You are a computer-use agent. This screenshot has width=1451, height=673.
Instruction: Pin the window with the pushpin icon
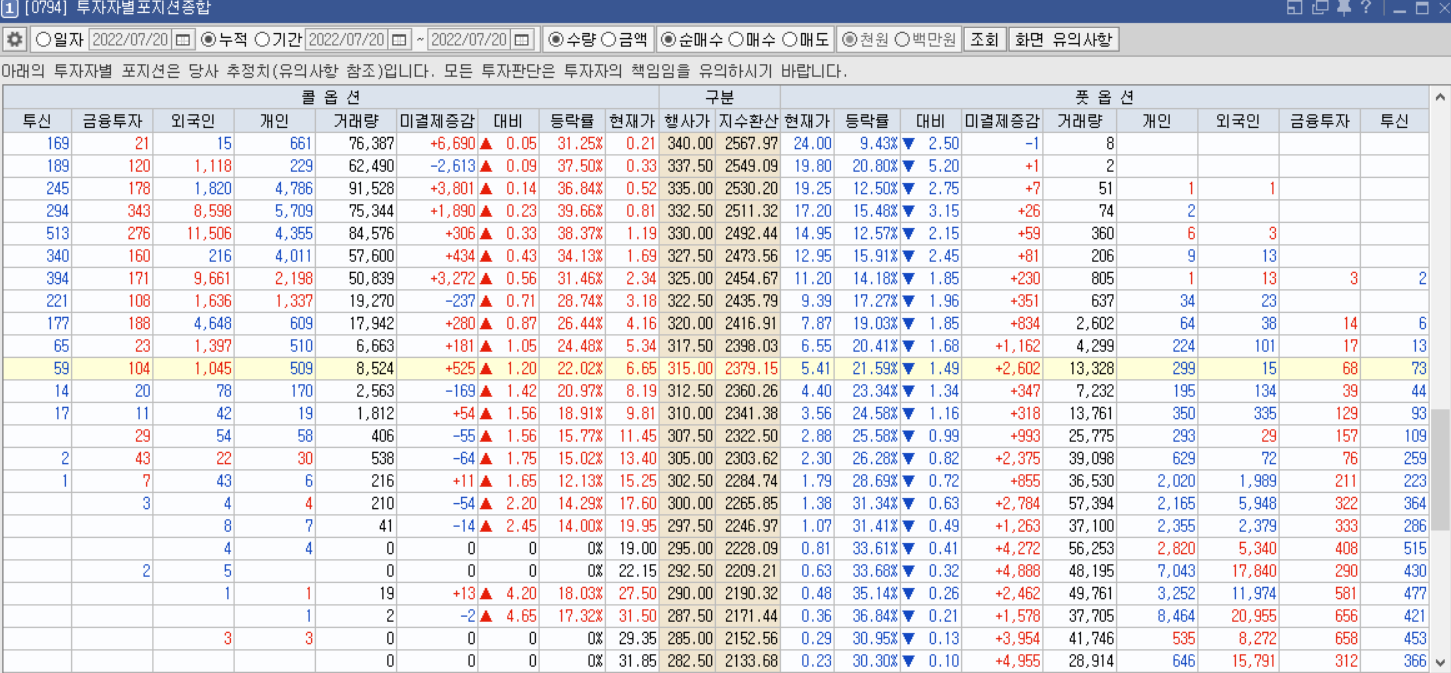pyautogui.click(x=1343, y=8)
